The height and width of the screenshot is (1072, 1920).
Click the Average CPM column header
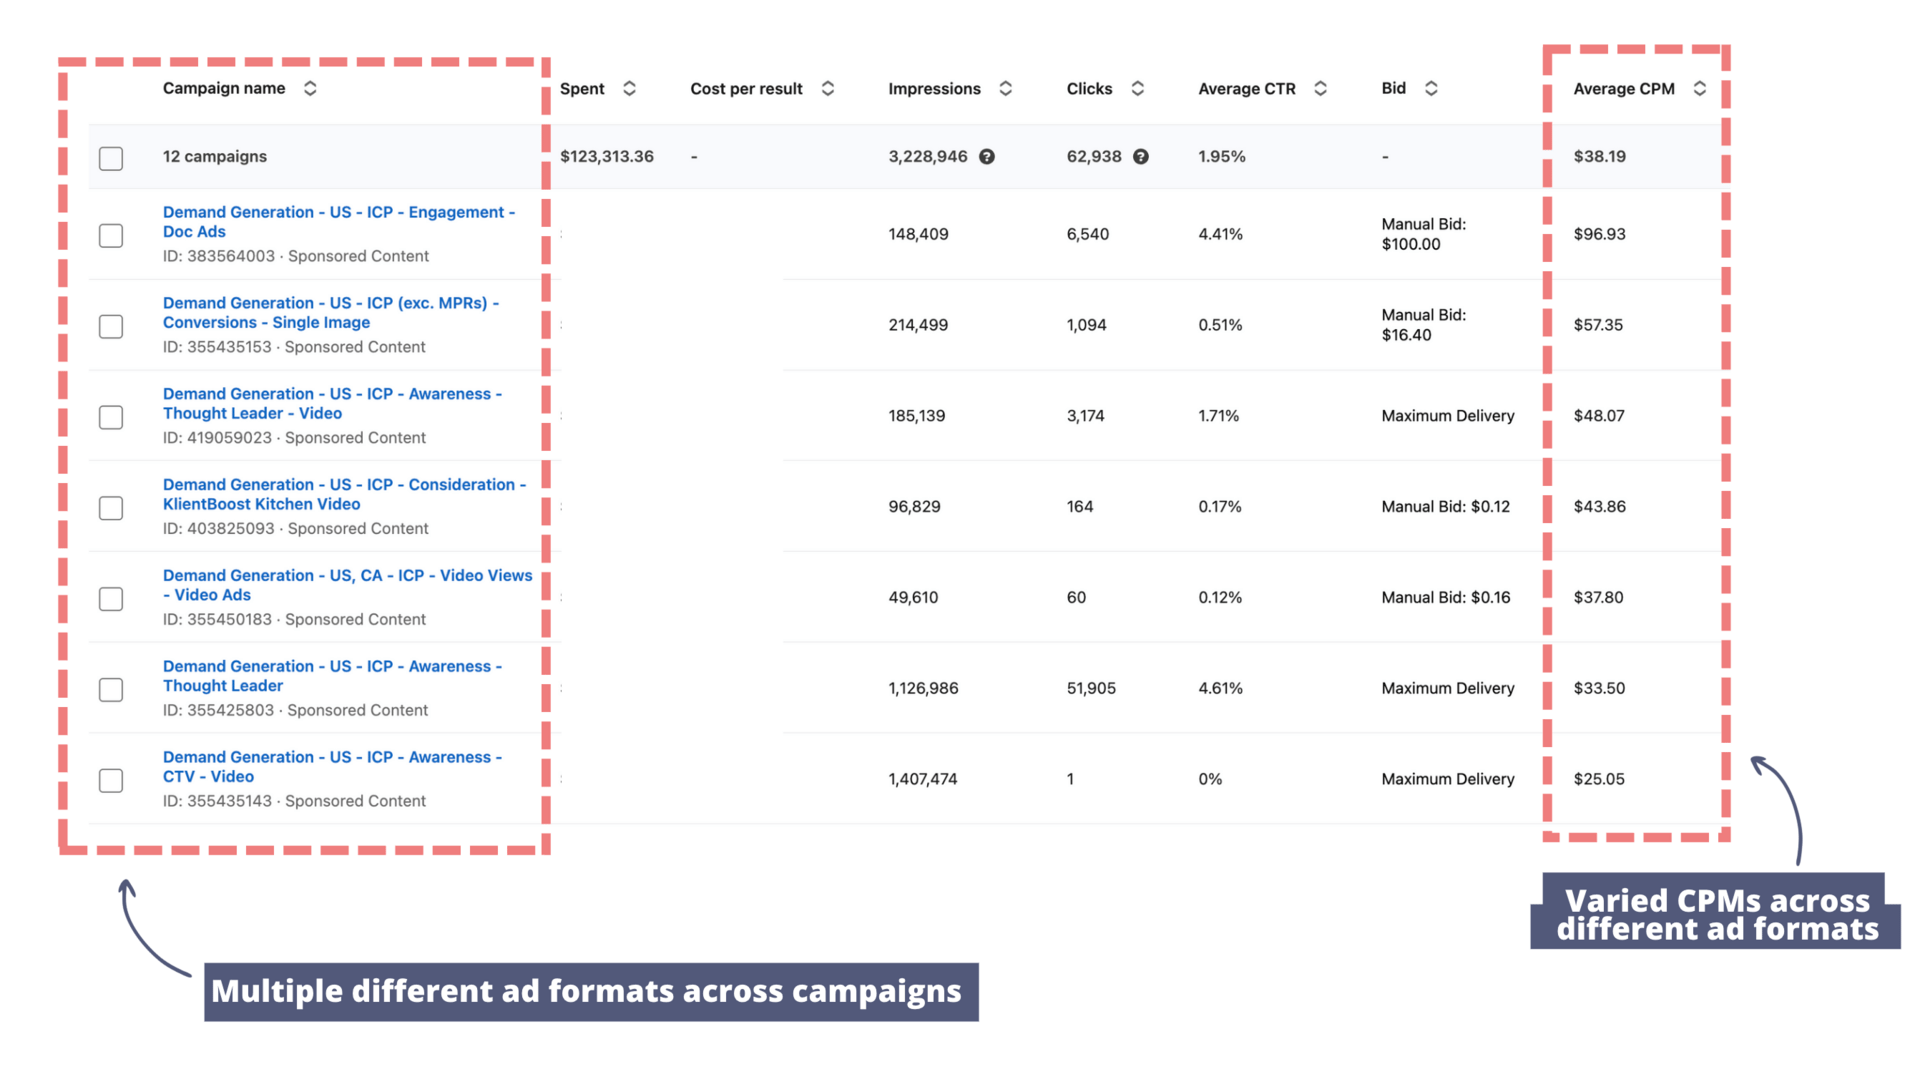(x=1623, y=88)
